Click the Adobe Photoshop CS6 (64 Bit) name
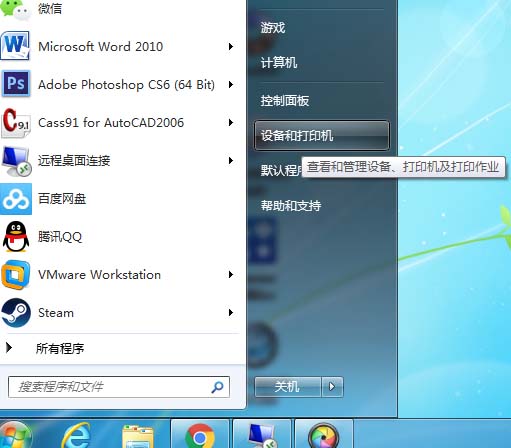 pyautogui.click(x=126, y=85)
